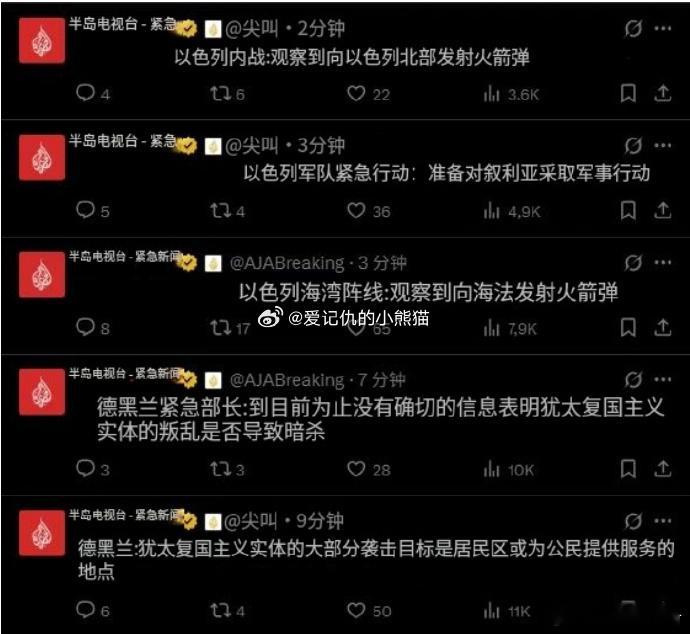Bookmark the tweet with 4.9K views

628,210
